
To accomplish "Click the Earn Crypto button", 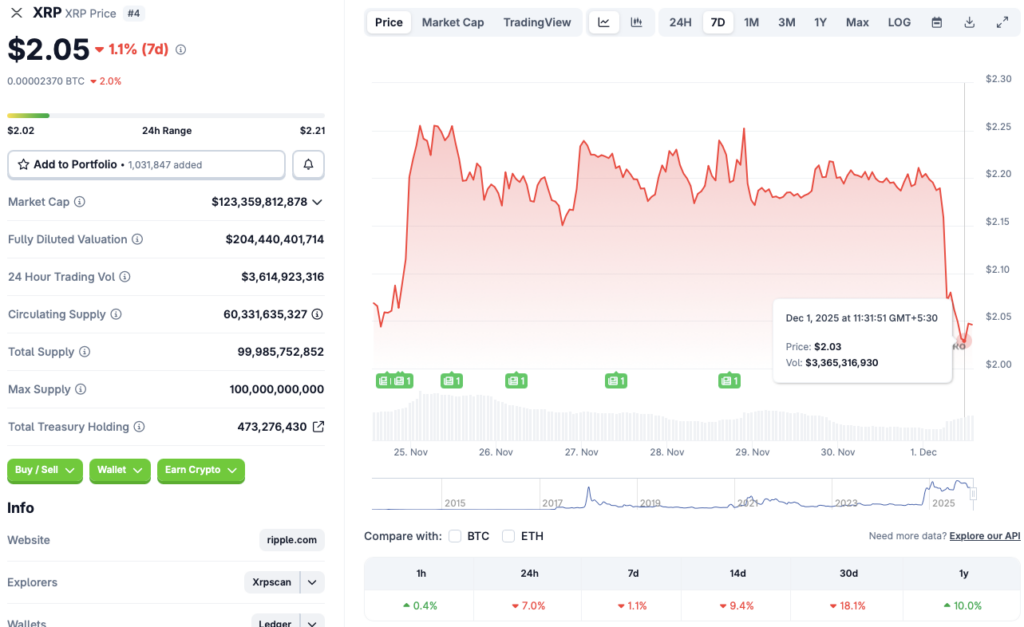I will (x=200, y=470).
